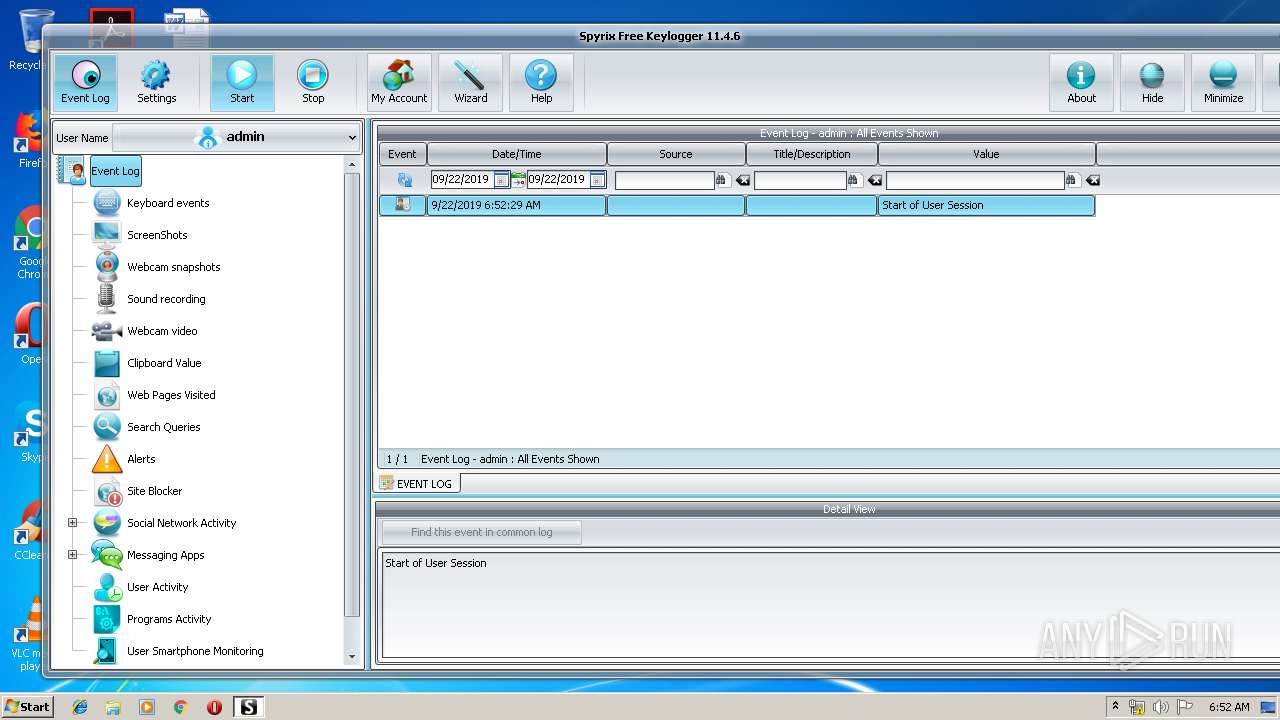The image size is (1280, 720).
Task: Open the User Name dropdown showing admin
Action: 236,137
